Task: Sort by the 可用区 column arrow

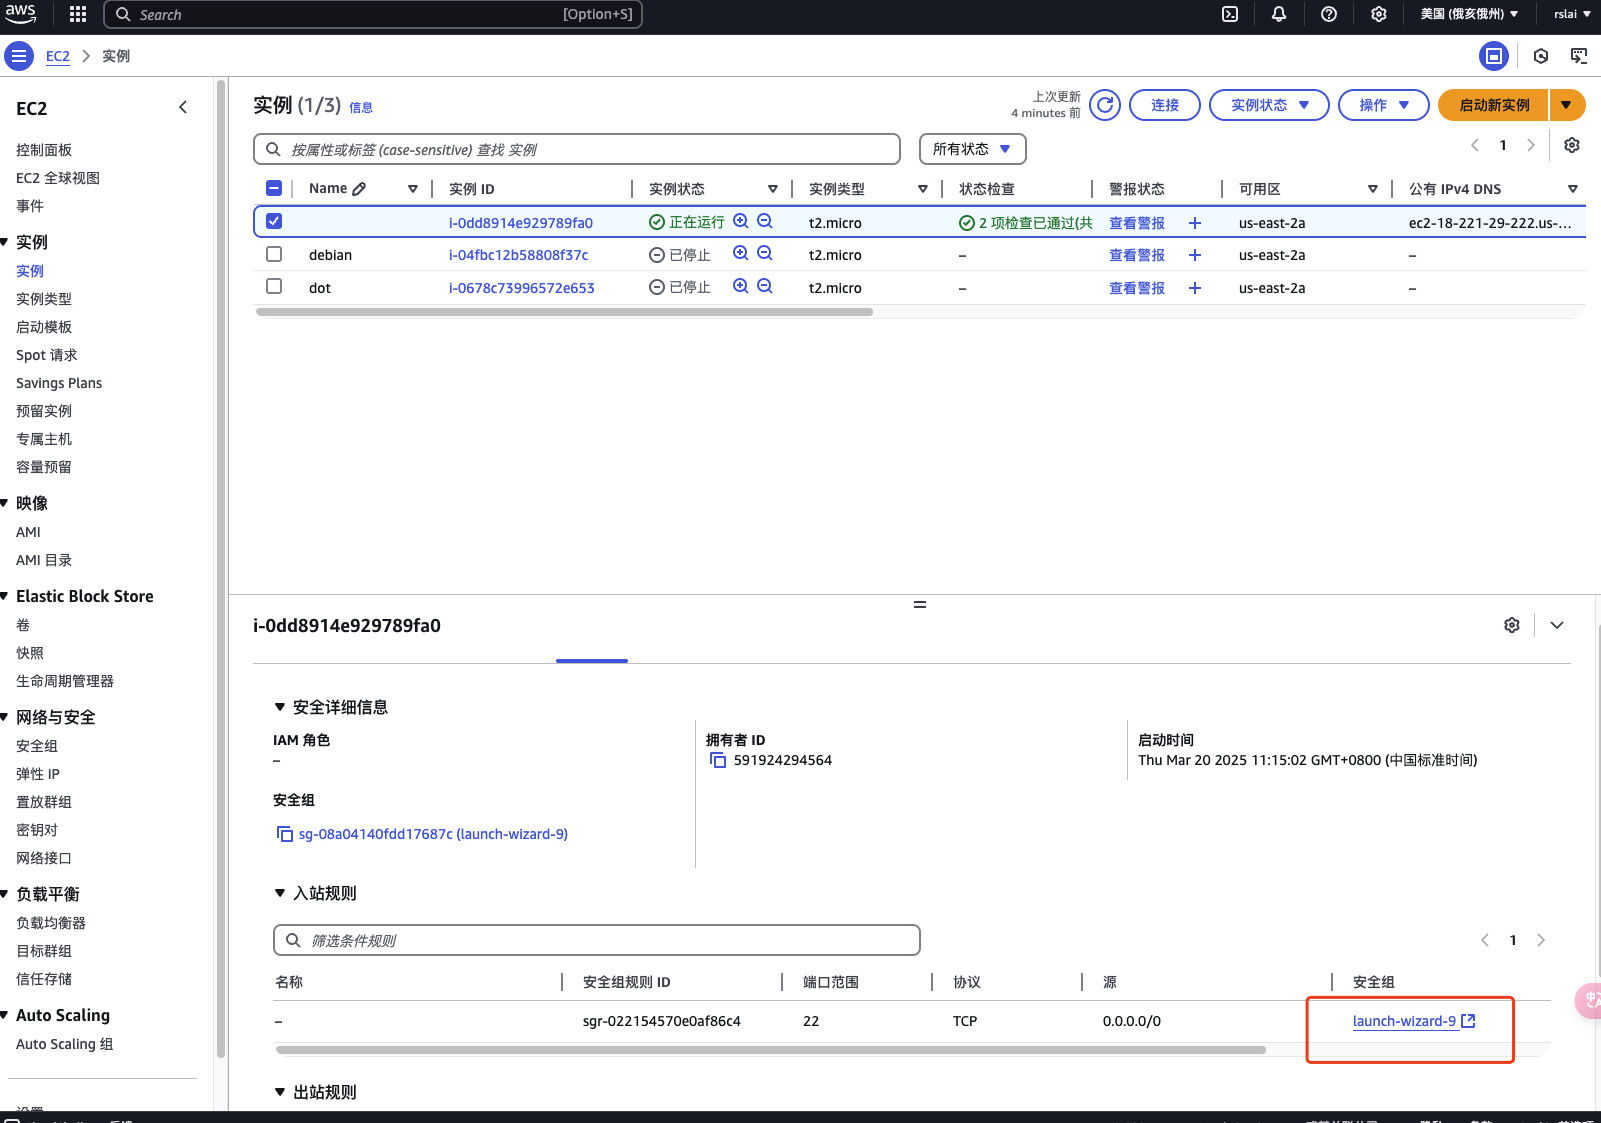Action: click(1373, 189)
